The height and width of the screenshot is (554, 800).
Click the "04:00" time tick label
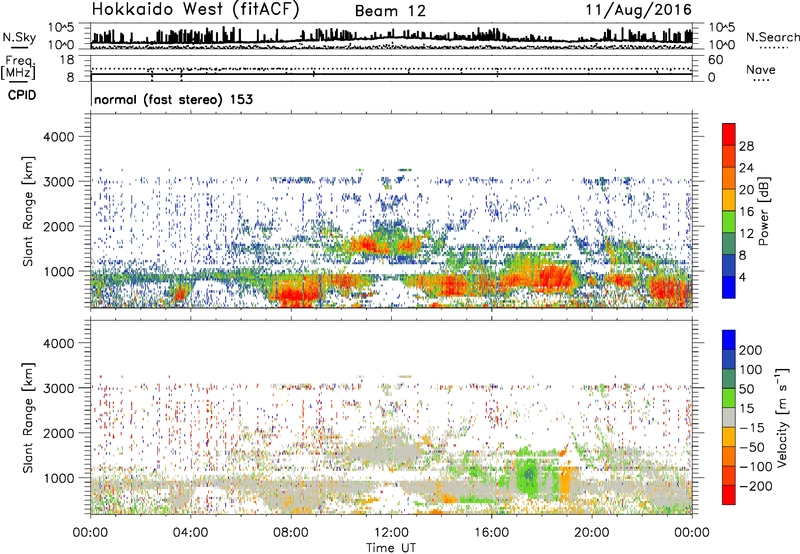point(191,533)
